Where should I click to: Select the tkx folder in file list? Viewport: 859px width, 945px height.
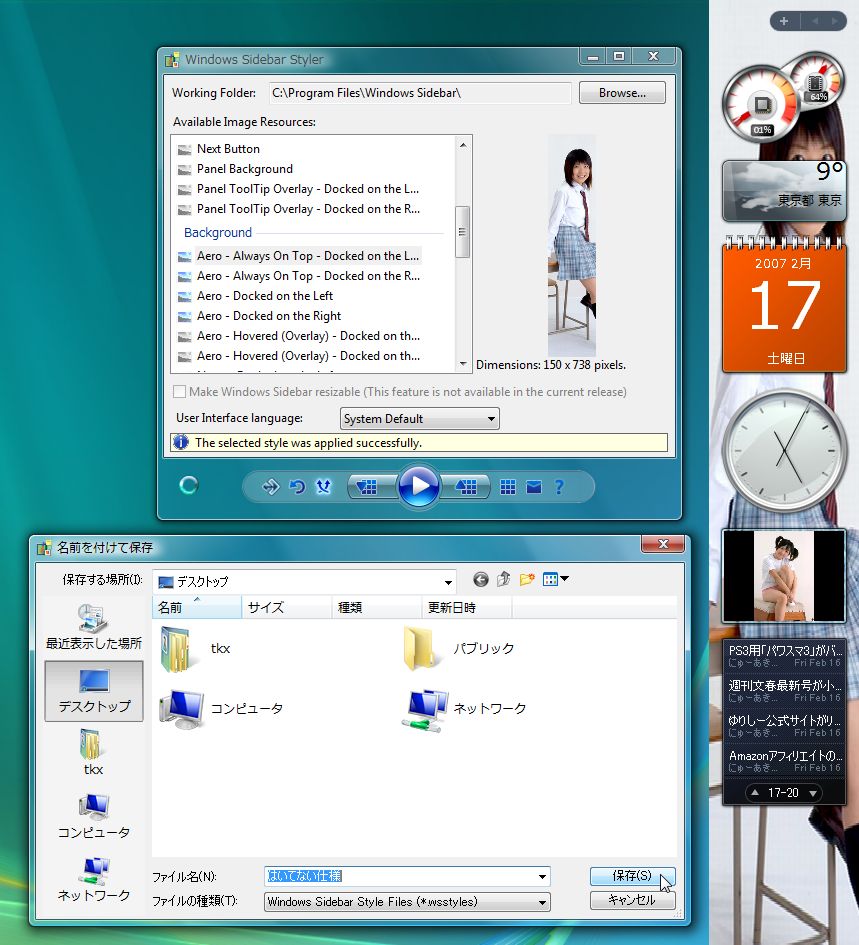pos(196,648)
